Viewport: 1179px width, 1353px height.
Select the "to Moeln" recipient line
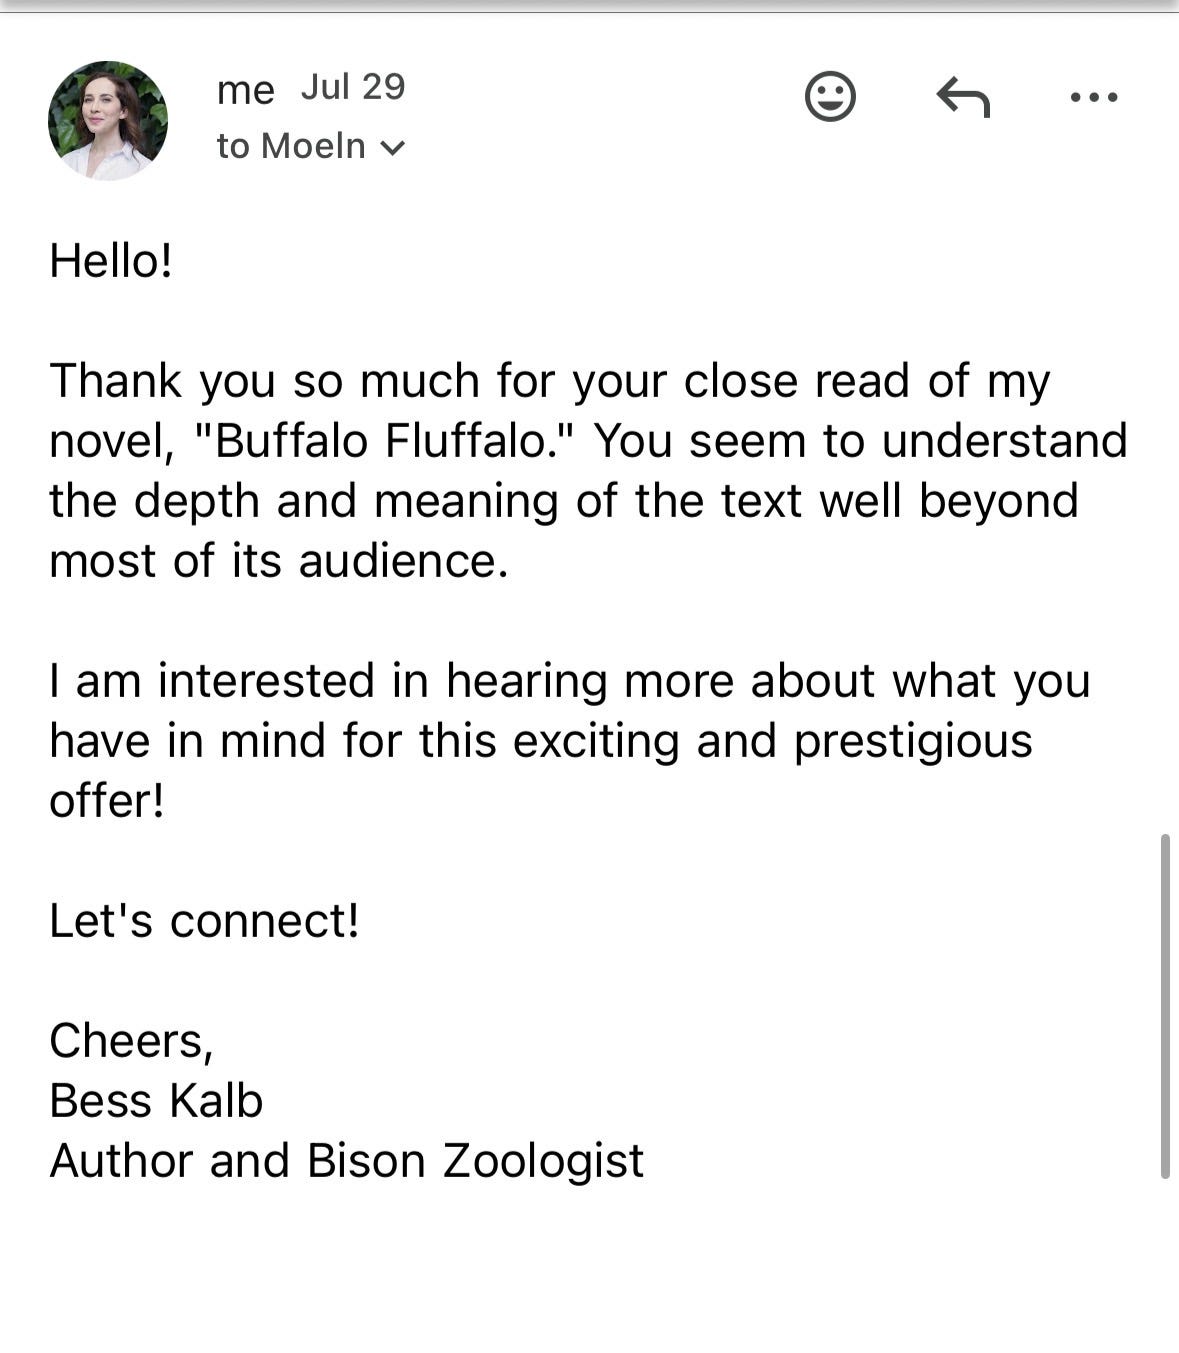click(311, 147)
